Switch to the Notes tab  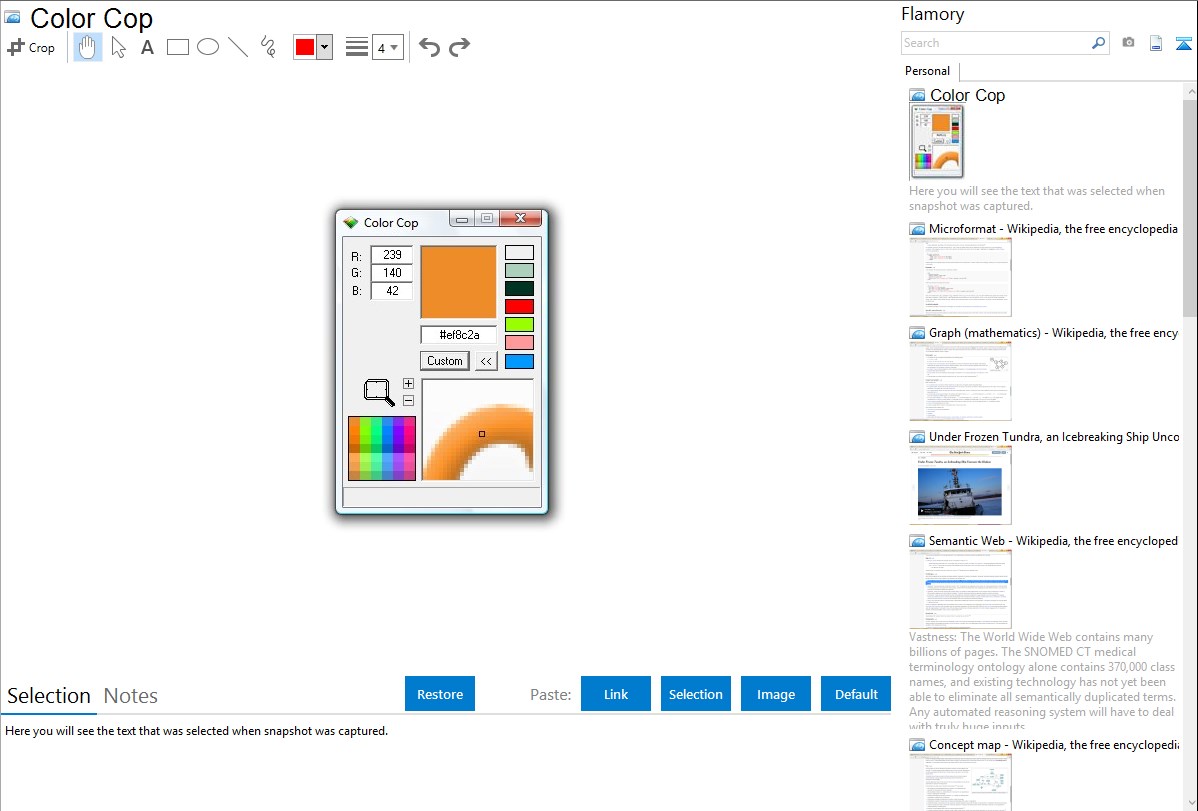pyautogui.click(x=131, y=696)
